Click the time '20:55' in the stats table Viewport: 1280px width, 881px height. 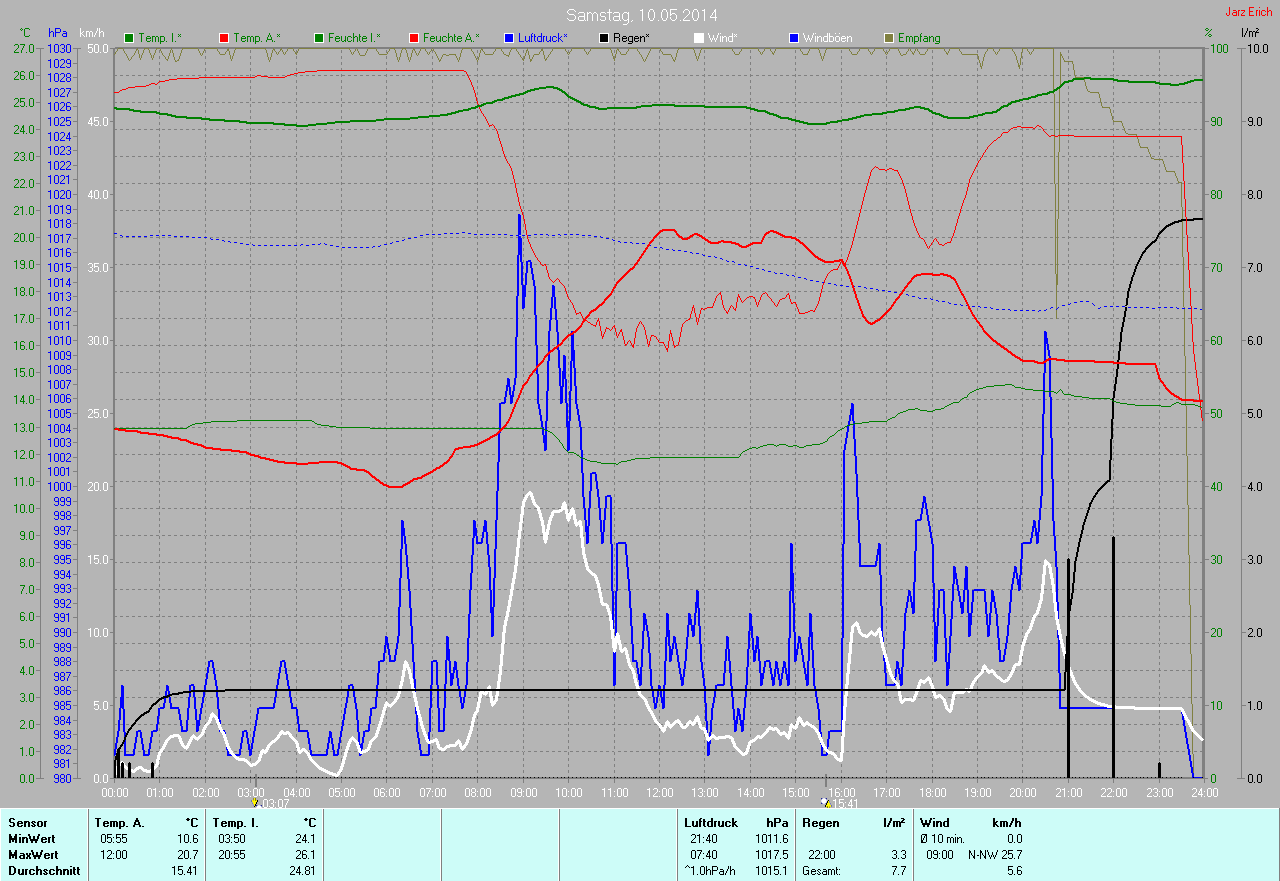coord(232,855)
